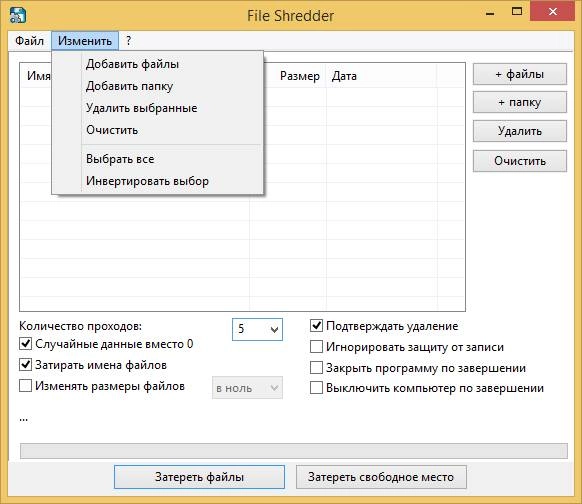Close the File Shredder window
Viewport: 582px width, 504px height.
coord(553,12)
